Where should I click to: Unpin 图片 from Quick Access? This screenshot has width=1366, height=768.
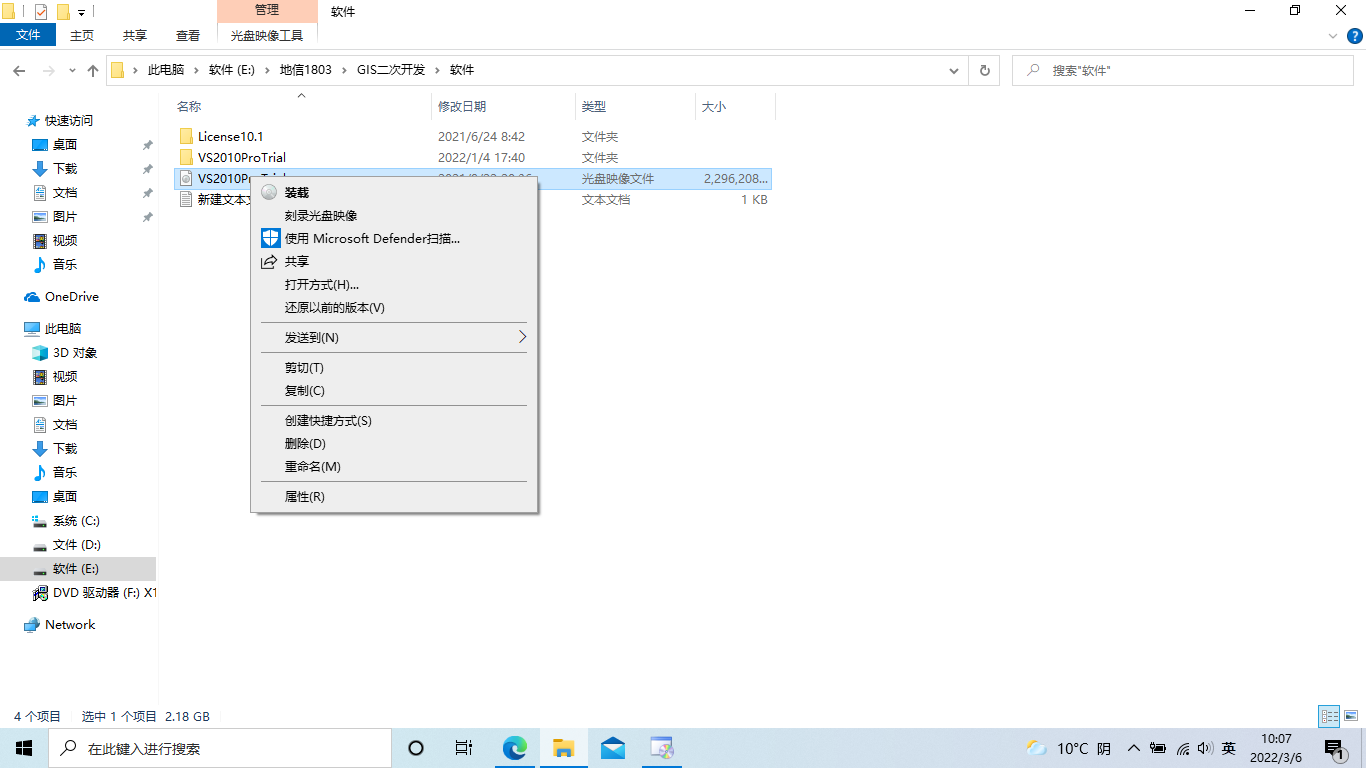147,216
